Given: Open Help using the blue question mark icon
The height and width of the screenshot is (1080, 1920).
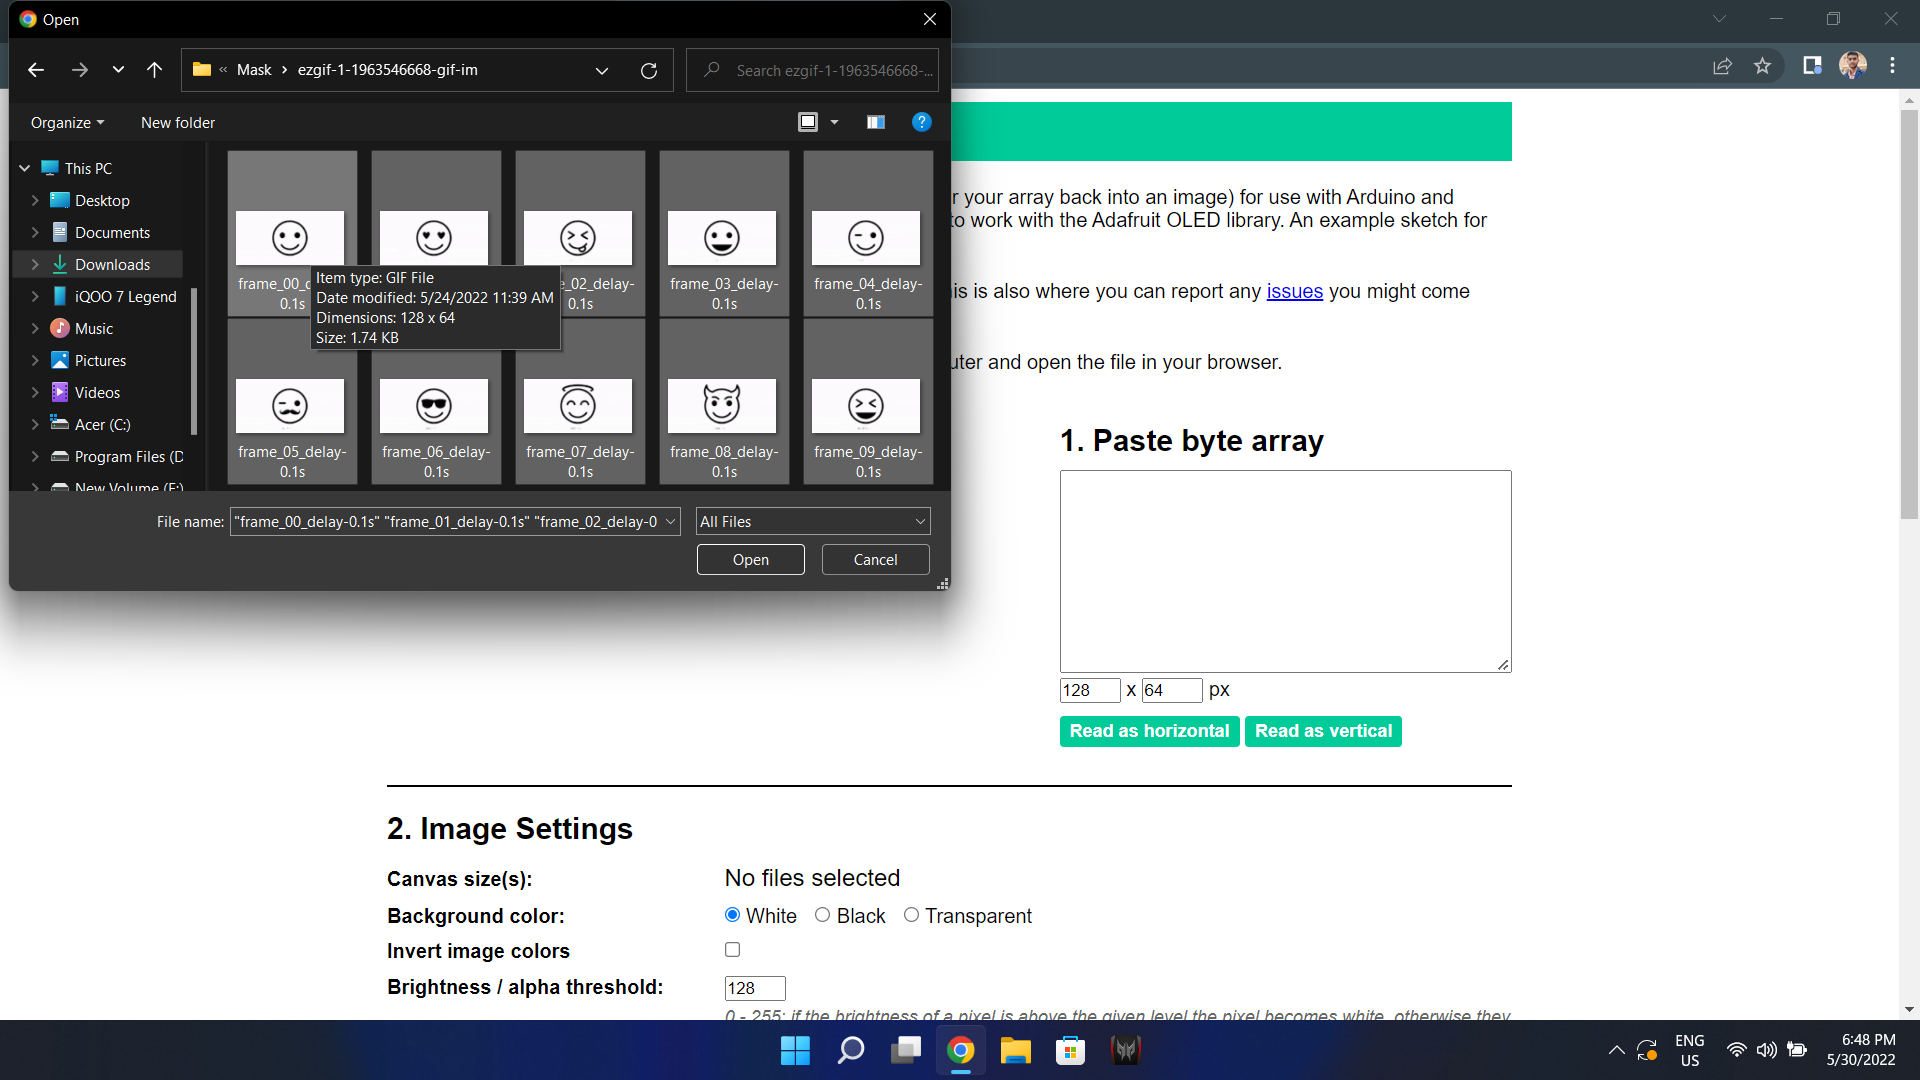Looking at the screenshot, I should tap(921, 122).
